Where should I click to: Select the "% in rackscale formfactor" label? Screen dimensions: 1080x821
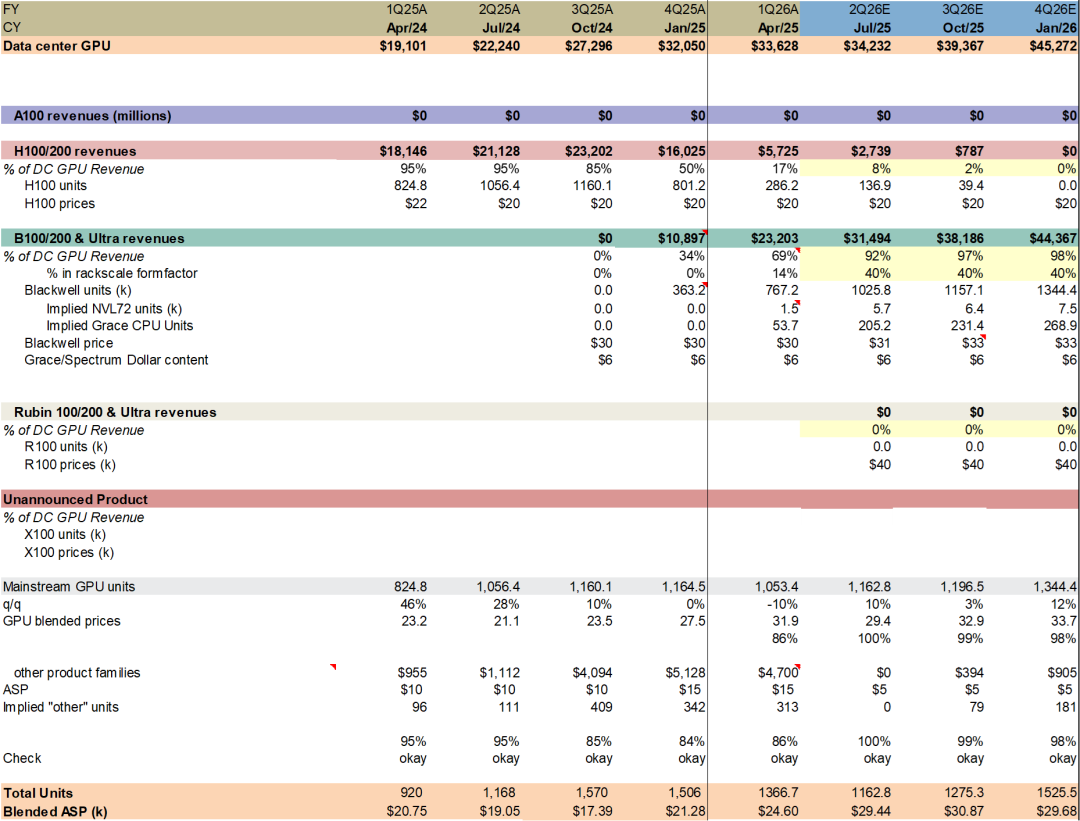pyautogui.click(x=122, y=273)
